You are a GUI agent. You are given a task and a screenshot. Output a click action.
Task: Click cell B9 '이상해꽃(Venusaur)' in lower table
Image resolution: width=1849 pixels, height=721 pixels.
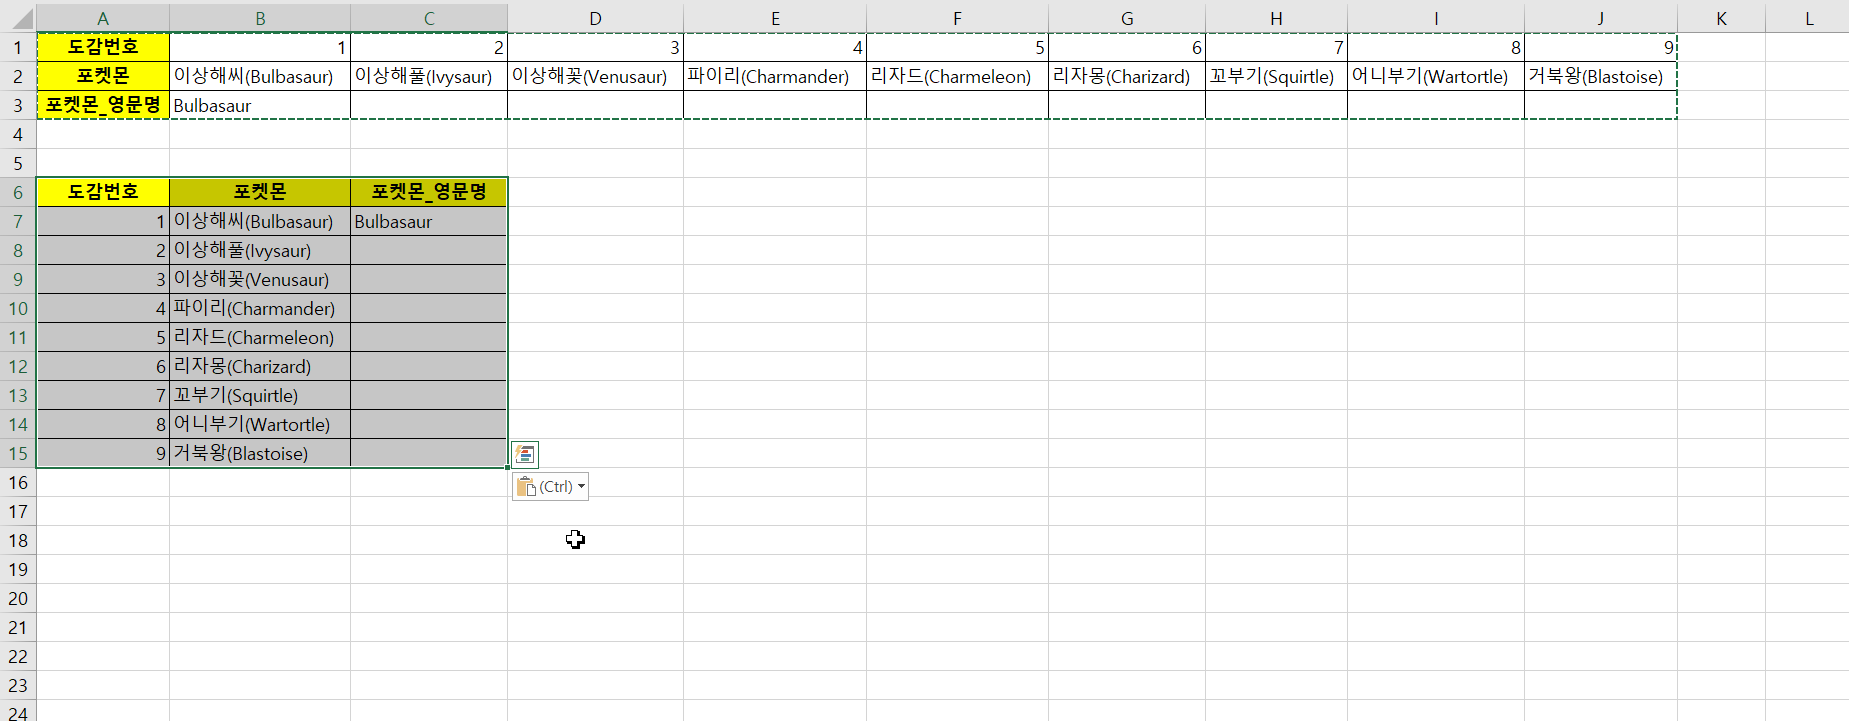pos(260,279)
